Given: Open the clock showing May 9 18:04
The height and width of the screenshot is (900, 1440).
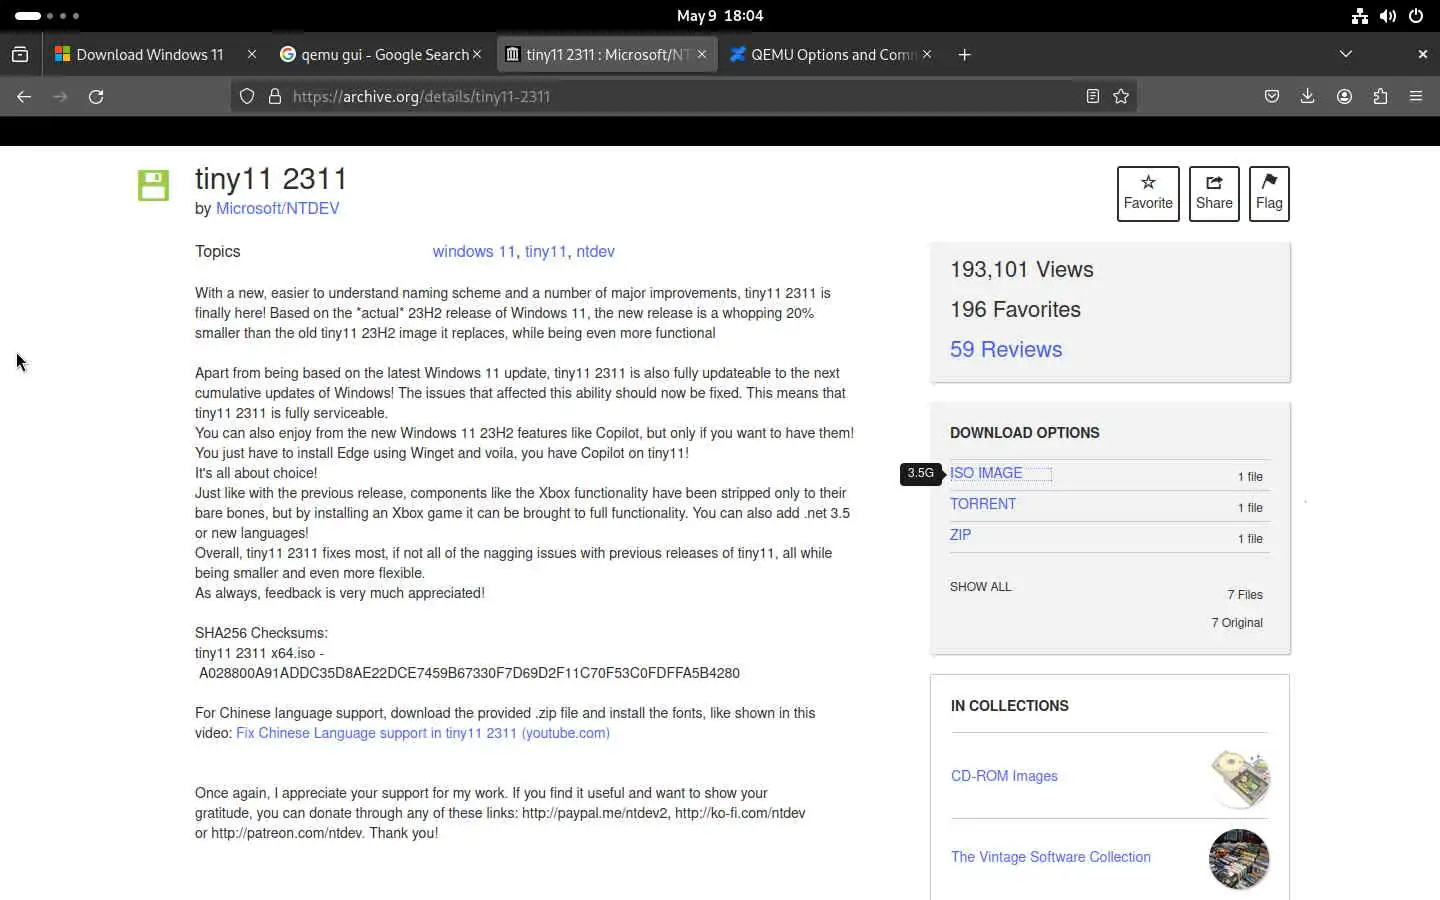Looking at the screenshot, I should coord(720,16).
